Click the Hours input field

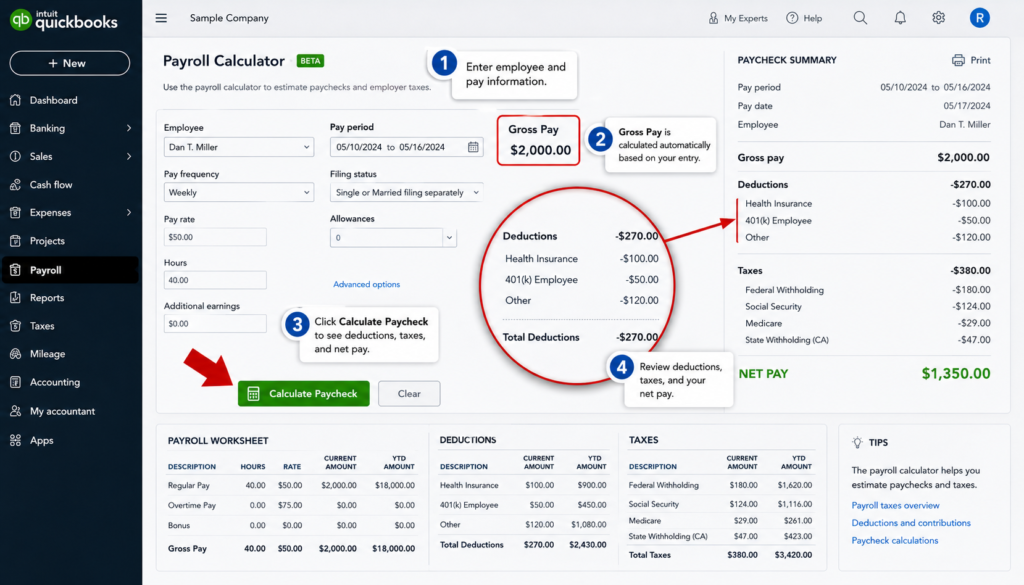[x=215, y=280]
